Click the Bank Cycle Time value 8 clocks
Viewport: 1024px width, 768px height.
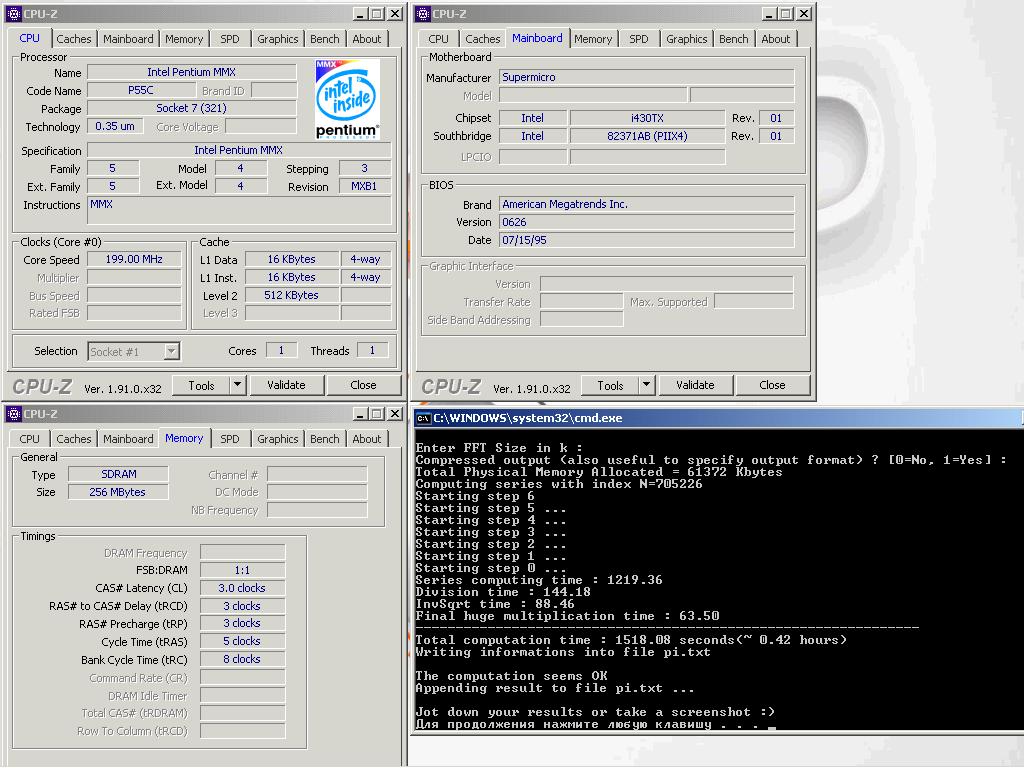242,659
